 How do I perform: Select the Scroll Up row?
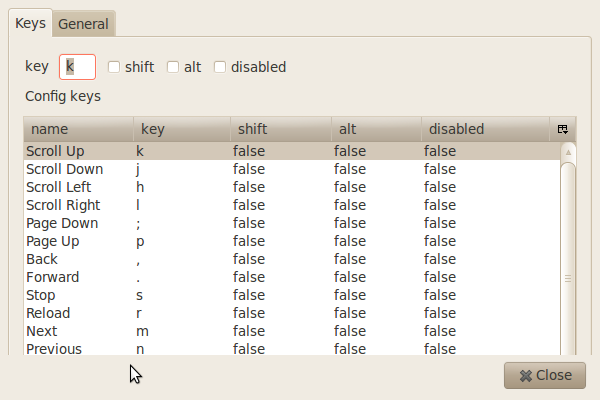click(290, 151)
